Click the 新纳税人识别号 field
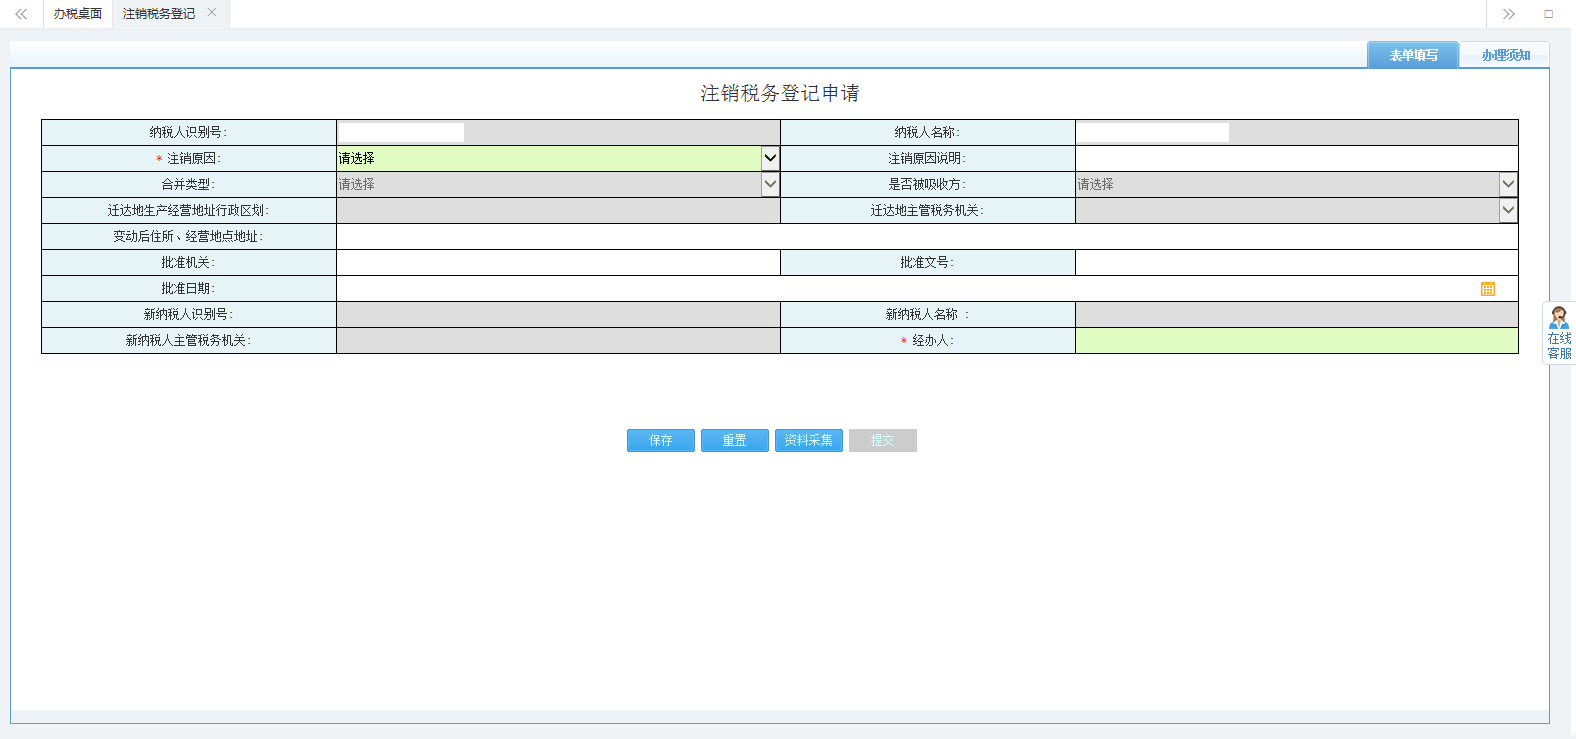The image size is (1576, 739). [x=558, y=314]
